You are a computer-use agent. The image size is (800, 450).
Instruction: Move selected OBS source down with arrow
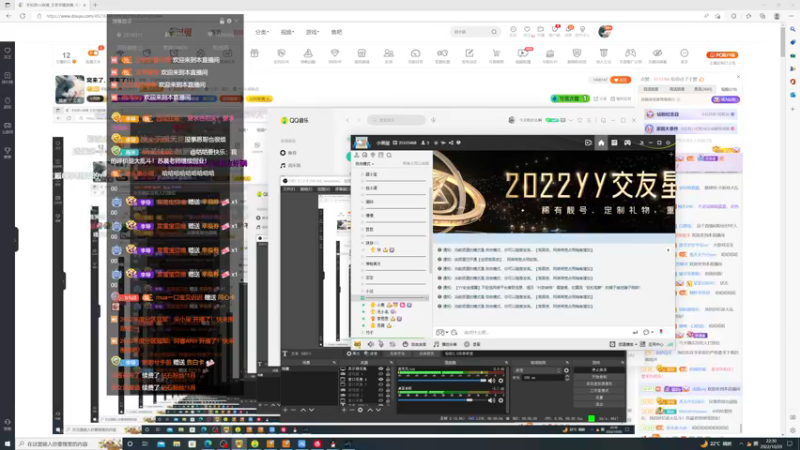click(x=378, y=410)
